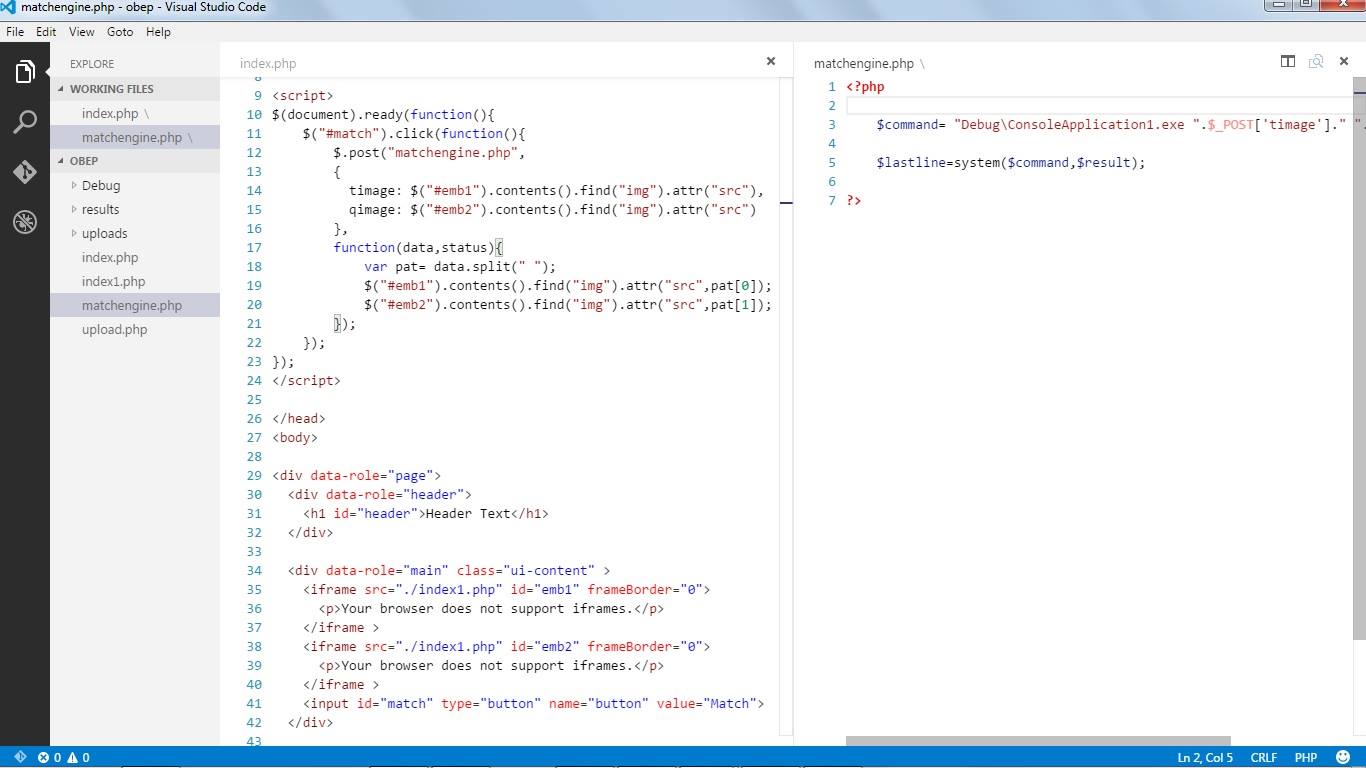Viewport: 1366px width, 768px height.
Task: Click the input id="match" line
Action: [533, 703]
